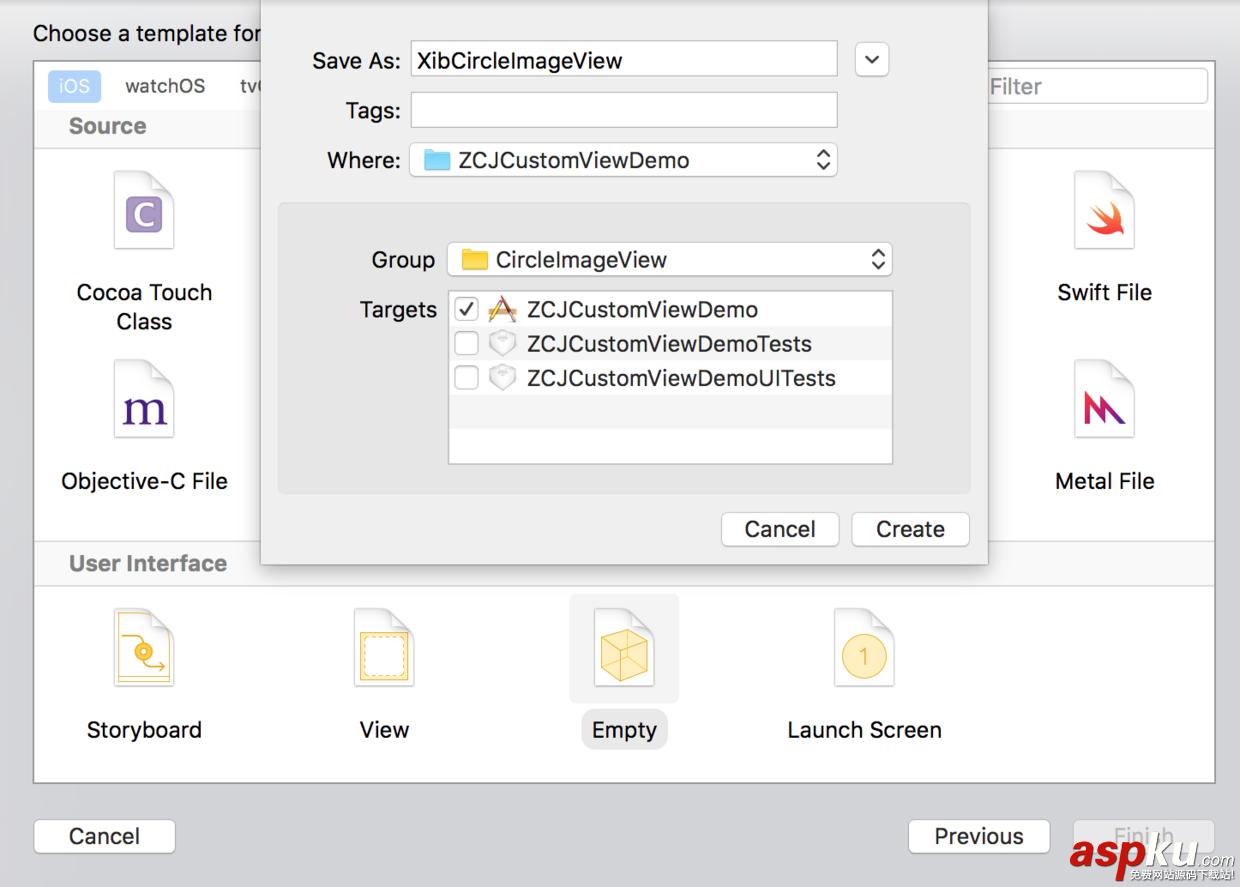Pick the Launch Screen template icon
Screen dimensions: 1240x887
pyautogui.click(x=864, y=648)
